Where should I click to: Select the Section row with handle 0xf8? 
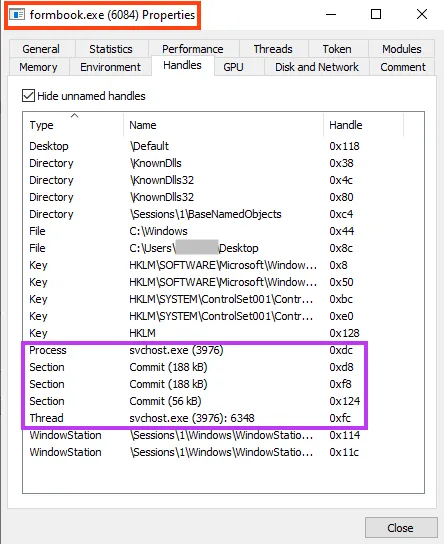223,384
